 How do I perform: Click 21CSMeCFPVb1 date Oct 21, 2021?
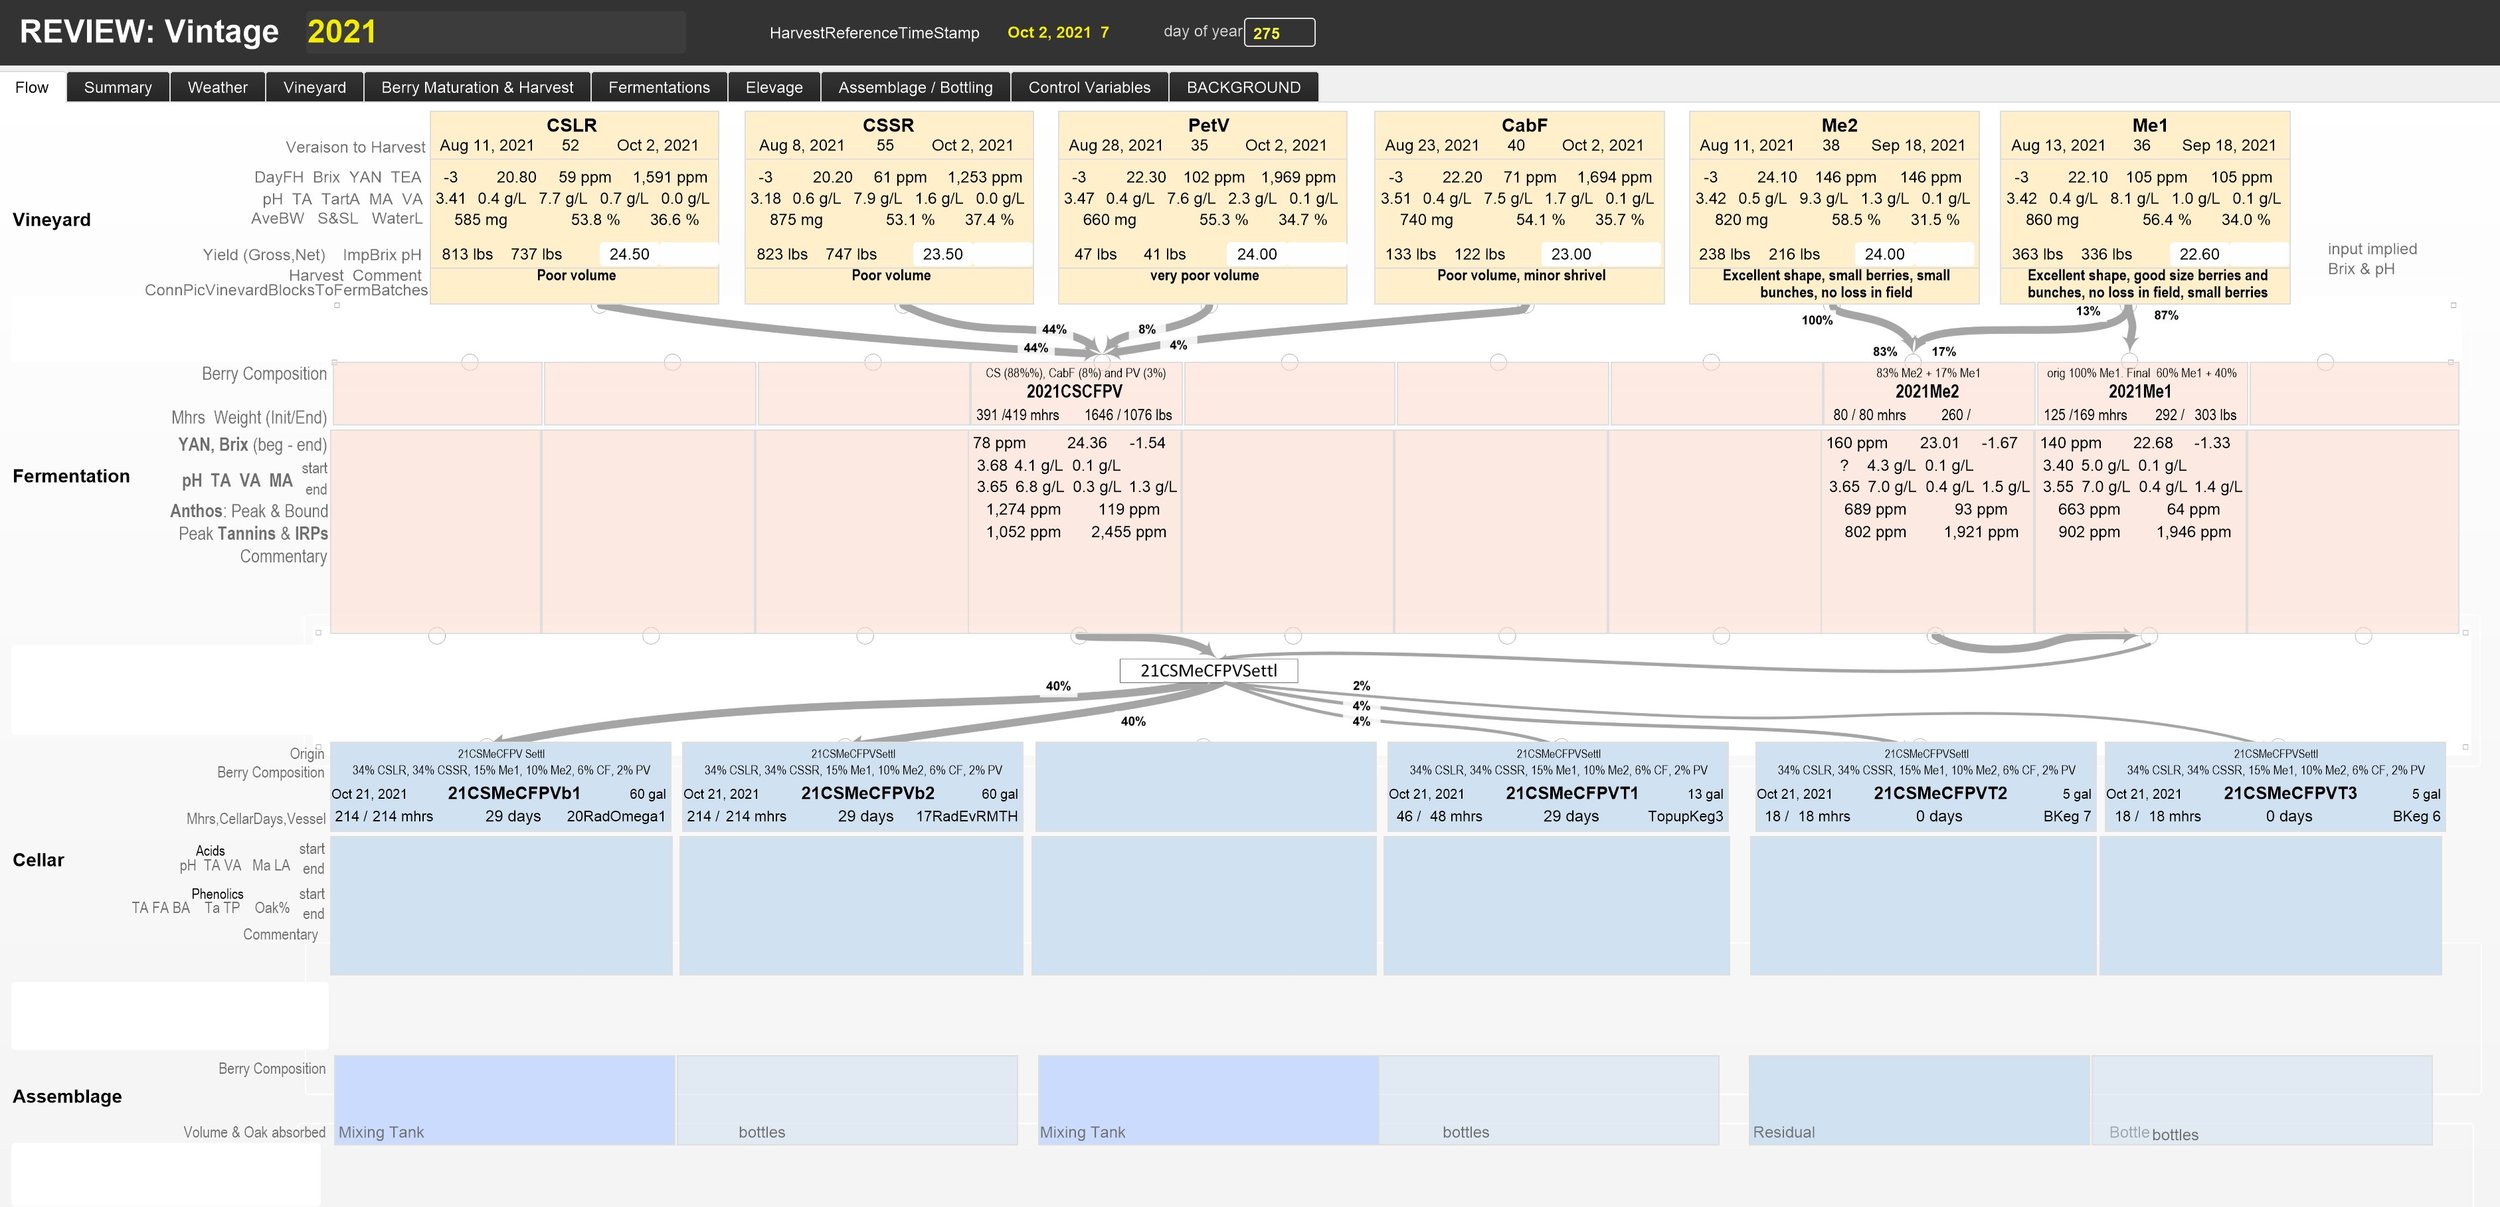pos(369,794)
